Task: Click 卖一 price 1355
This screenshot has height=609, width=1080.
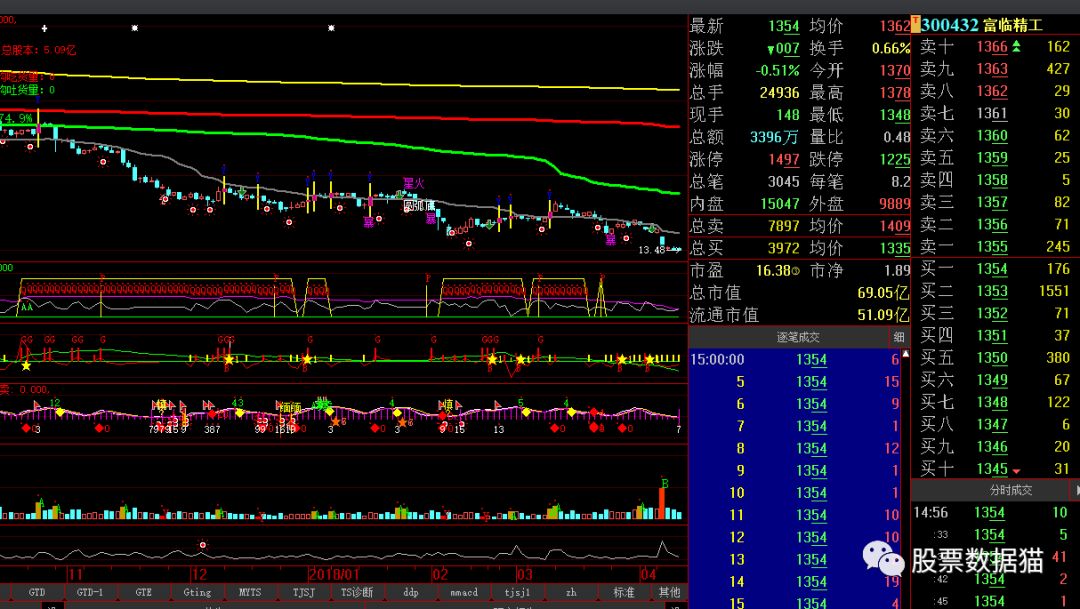Action: pos(992,247)
